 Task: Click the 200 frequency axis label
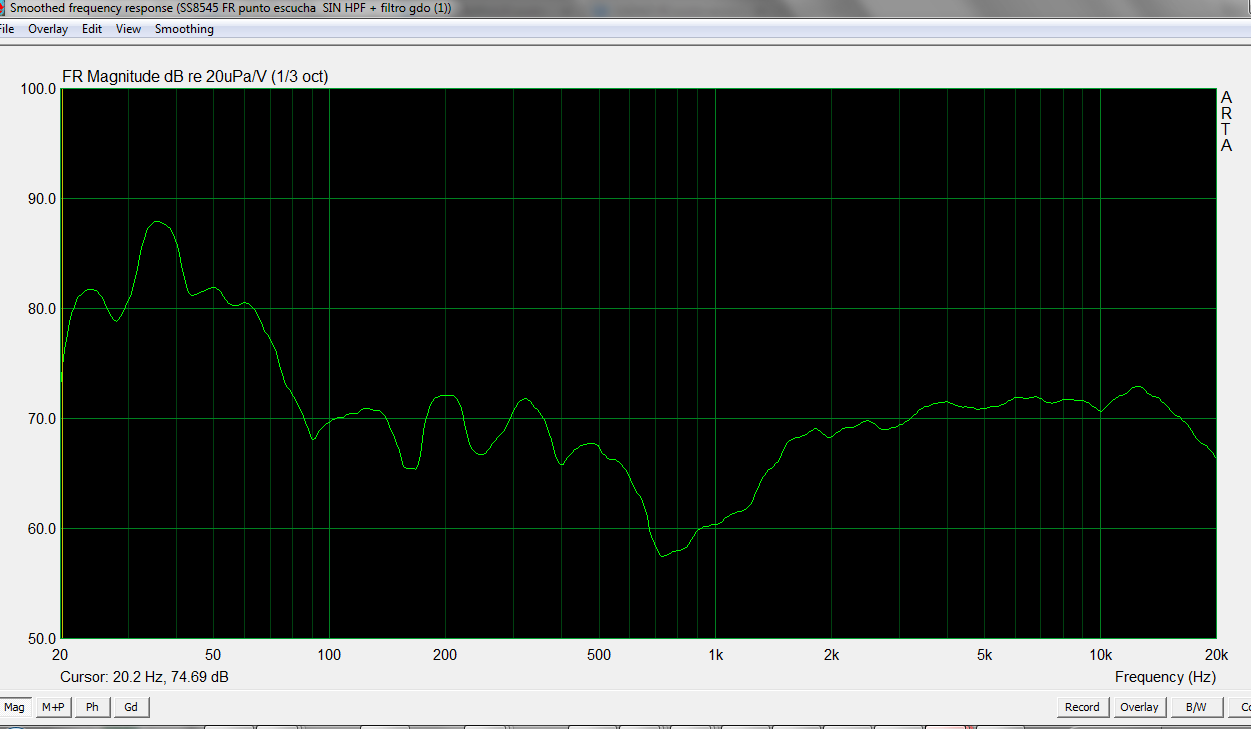coord(445,655)
